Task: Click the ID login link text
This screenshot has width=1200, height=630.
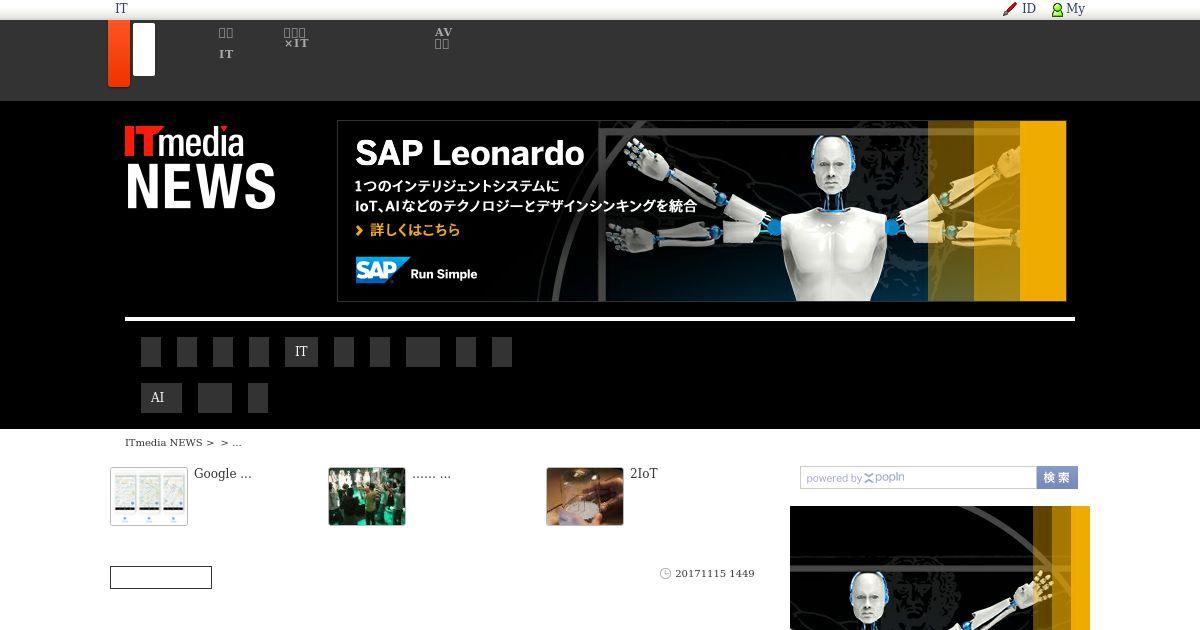Action: coord(1029,9)
